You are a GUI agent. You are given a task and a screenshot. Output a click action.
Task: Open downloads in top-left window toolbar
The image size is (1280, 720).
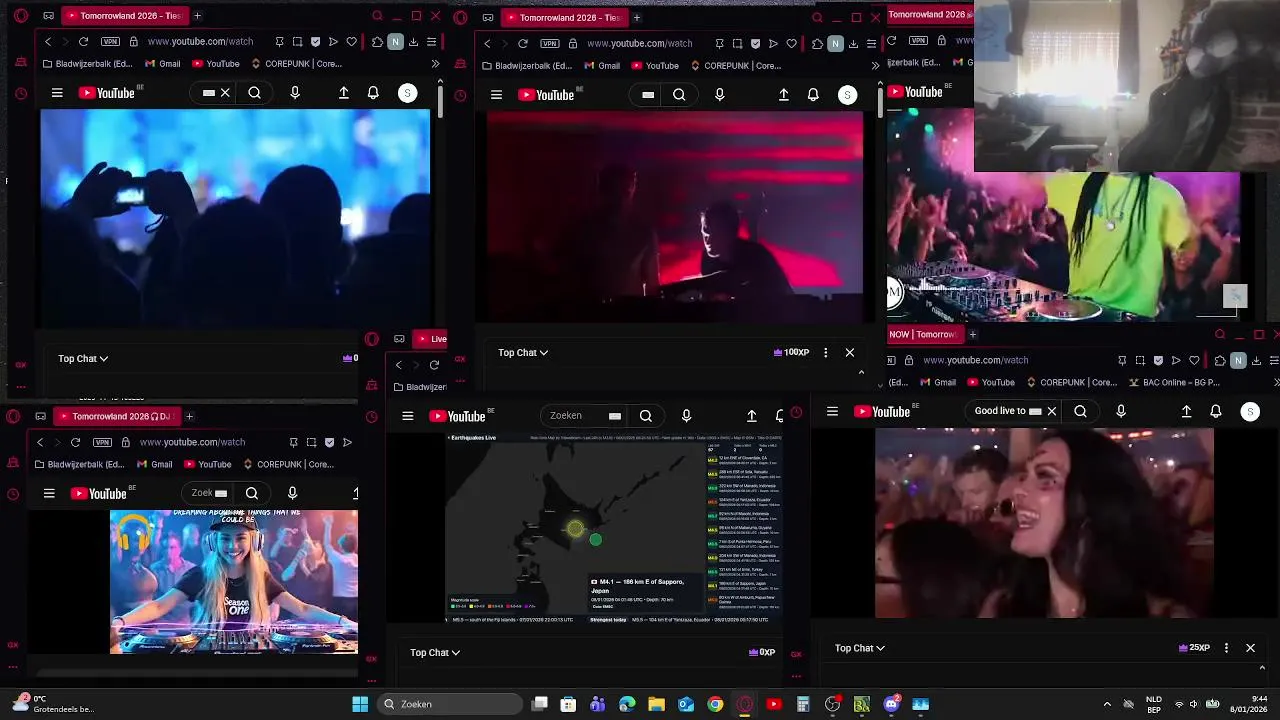coord(413,42)
